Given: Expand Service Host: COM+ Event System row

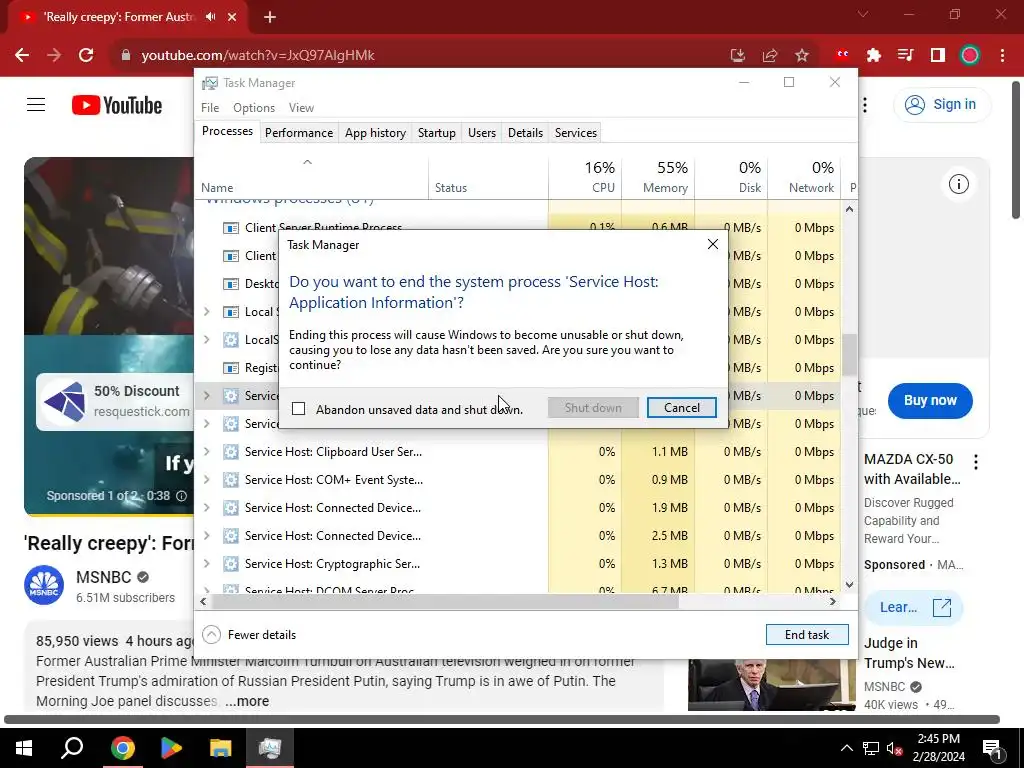Looking at the screenshot, I should [x=206, y=479].
